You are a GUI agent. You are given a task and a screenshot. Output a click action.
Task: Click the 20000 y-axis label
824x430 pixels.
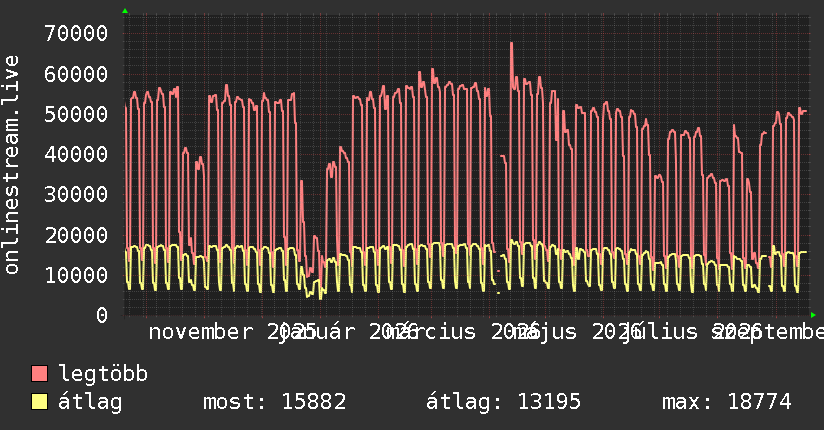(x=76, y=235)
